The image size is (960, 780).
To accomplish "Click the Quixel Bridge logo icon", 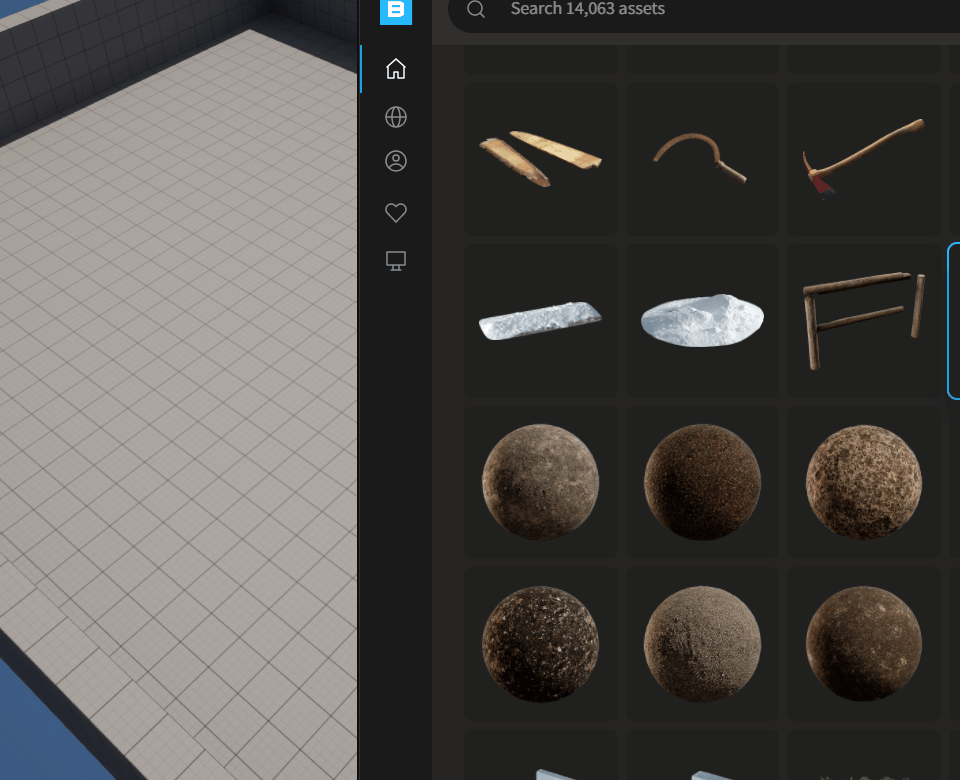I will click(396, 11).
